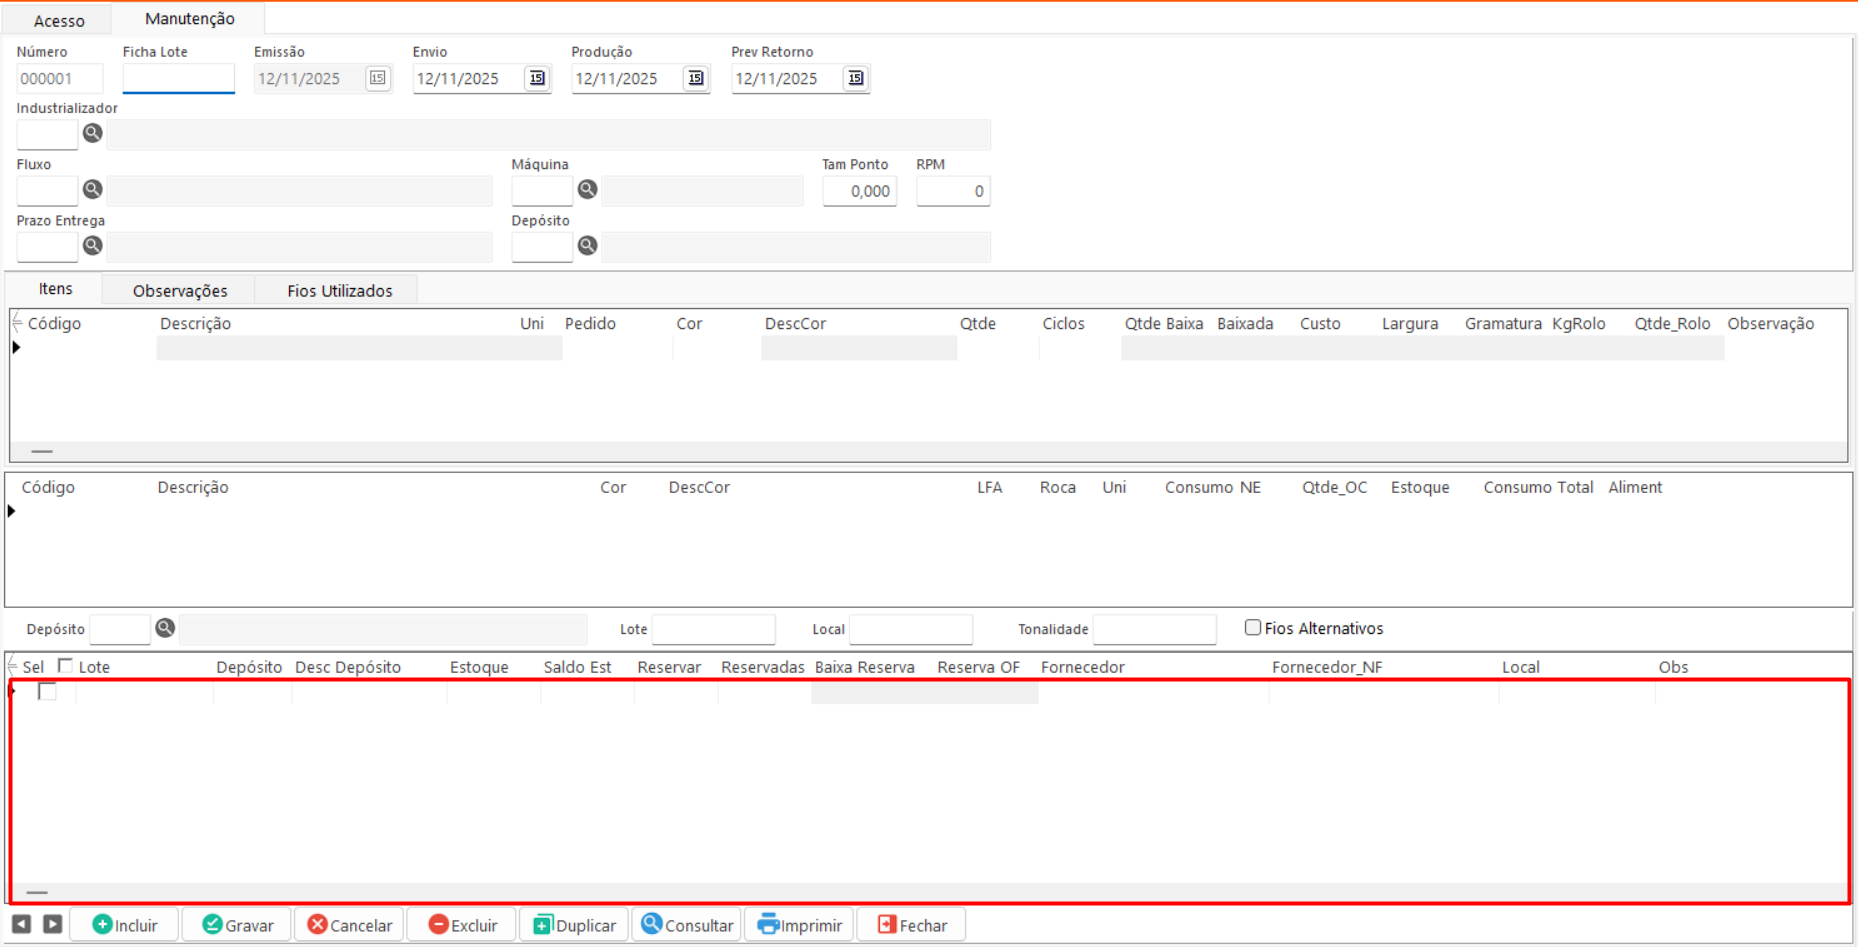Click the header Depósito lookup magnifier
The width and height of the screenshot is (1858, 947).
[587, 245]
